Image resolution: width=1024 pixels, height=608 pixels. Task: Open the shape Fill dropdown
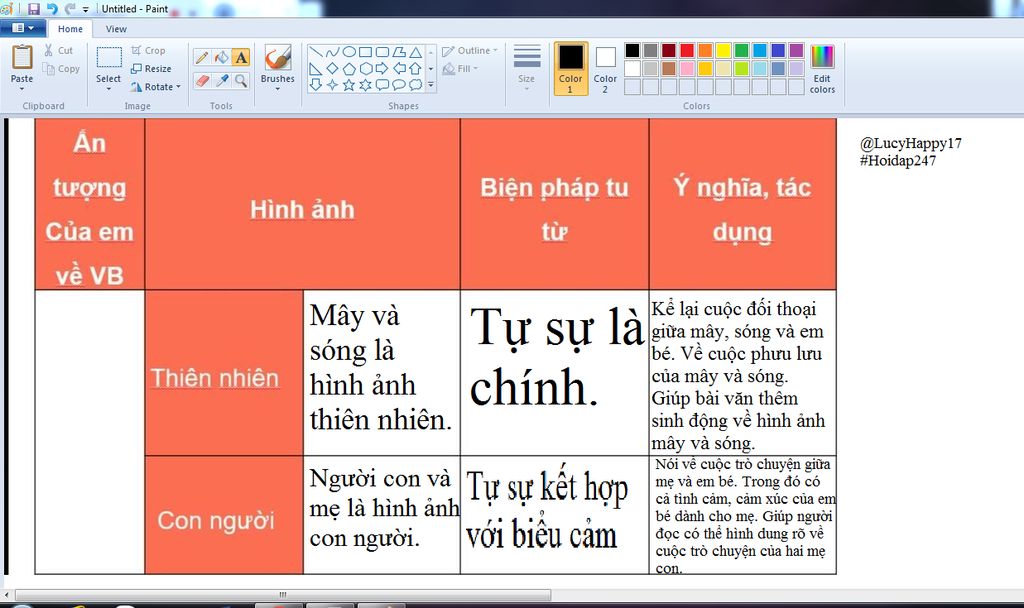461,69
